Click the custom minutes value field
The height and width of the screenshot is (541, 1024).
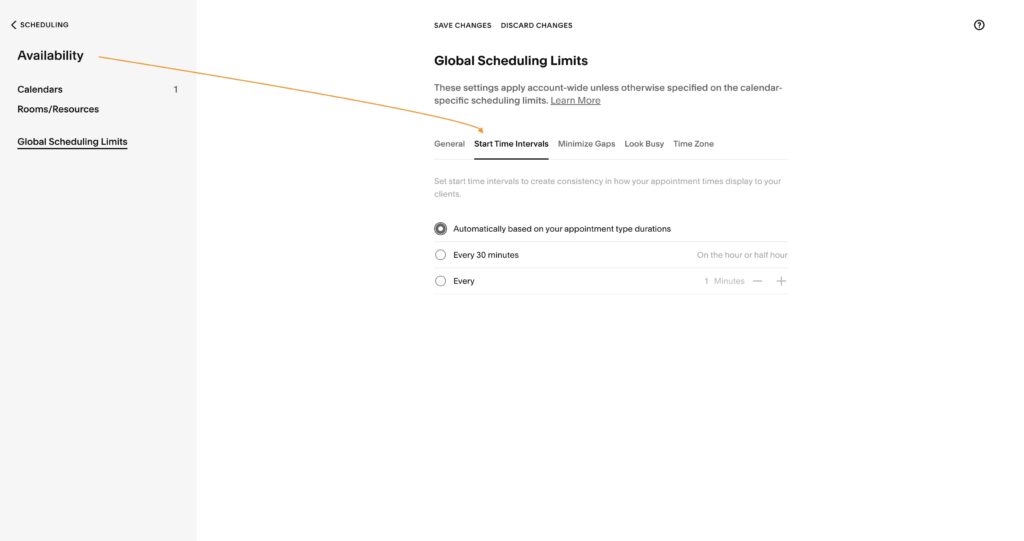click(x=706, y=281)
